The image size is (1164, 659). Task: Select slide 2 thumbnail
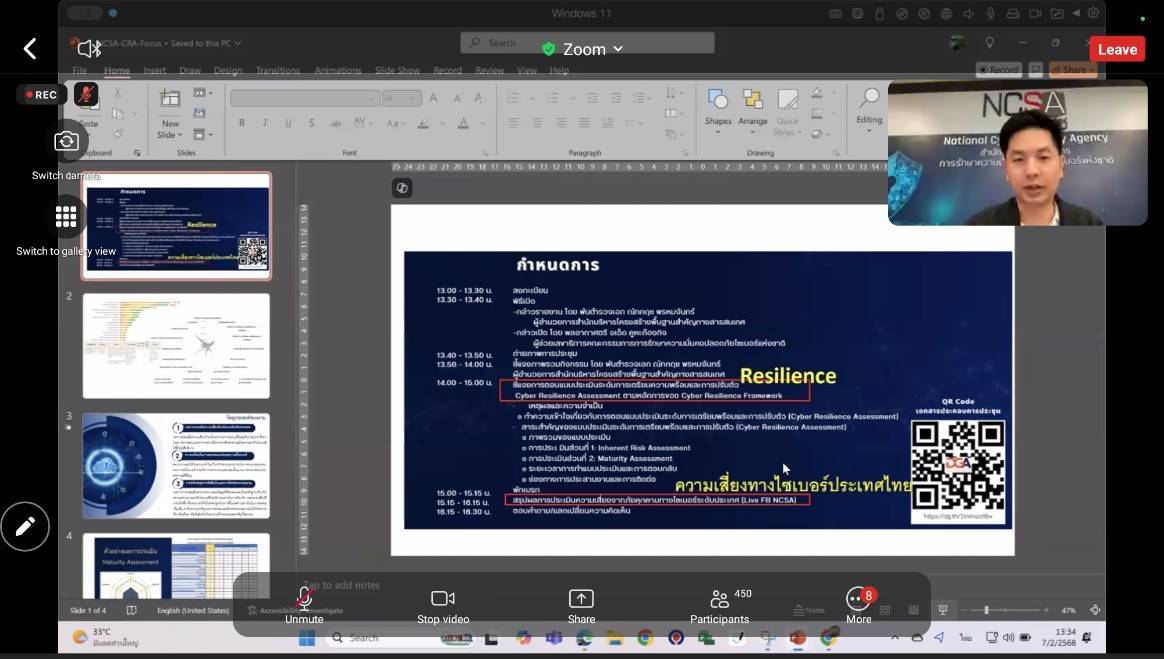(176, 346)
